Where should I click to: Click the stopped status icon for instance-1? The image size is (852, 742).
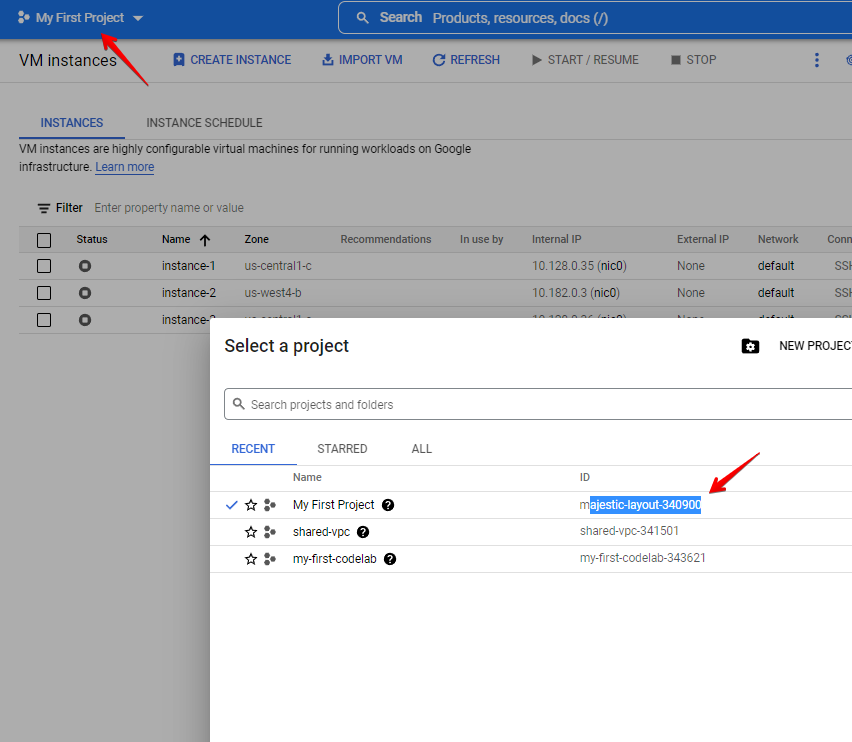tap(85, 266)
